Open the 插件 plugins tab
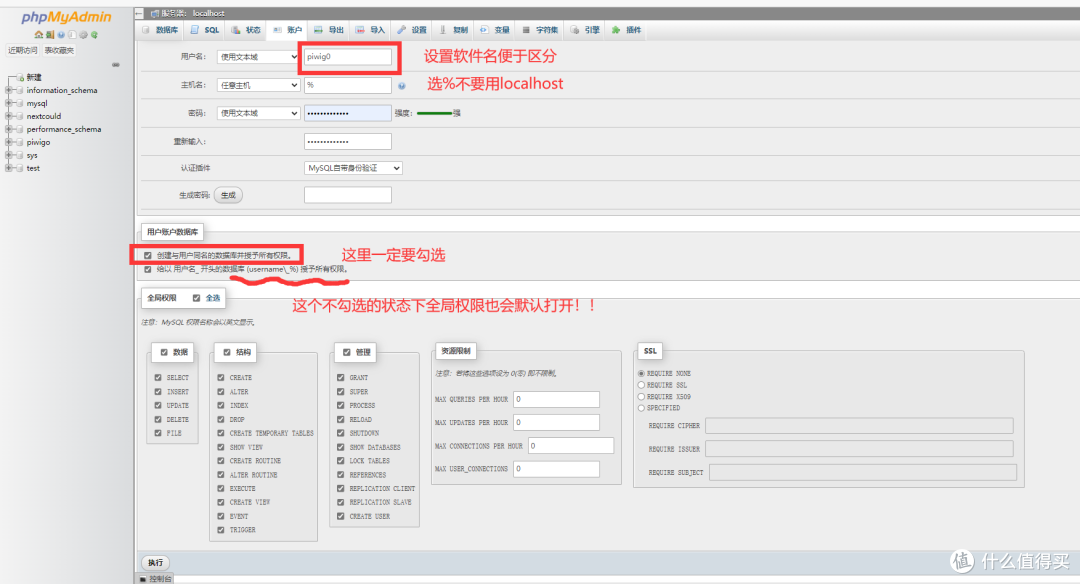 (x=627, y=30)
